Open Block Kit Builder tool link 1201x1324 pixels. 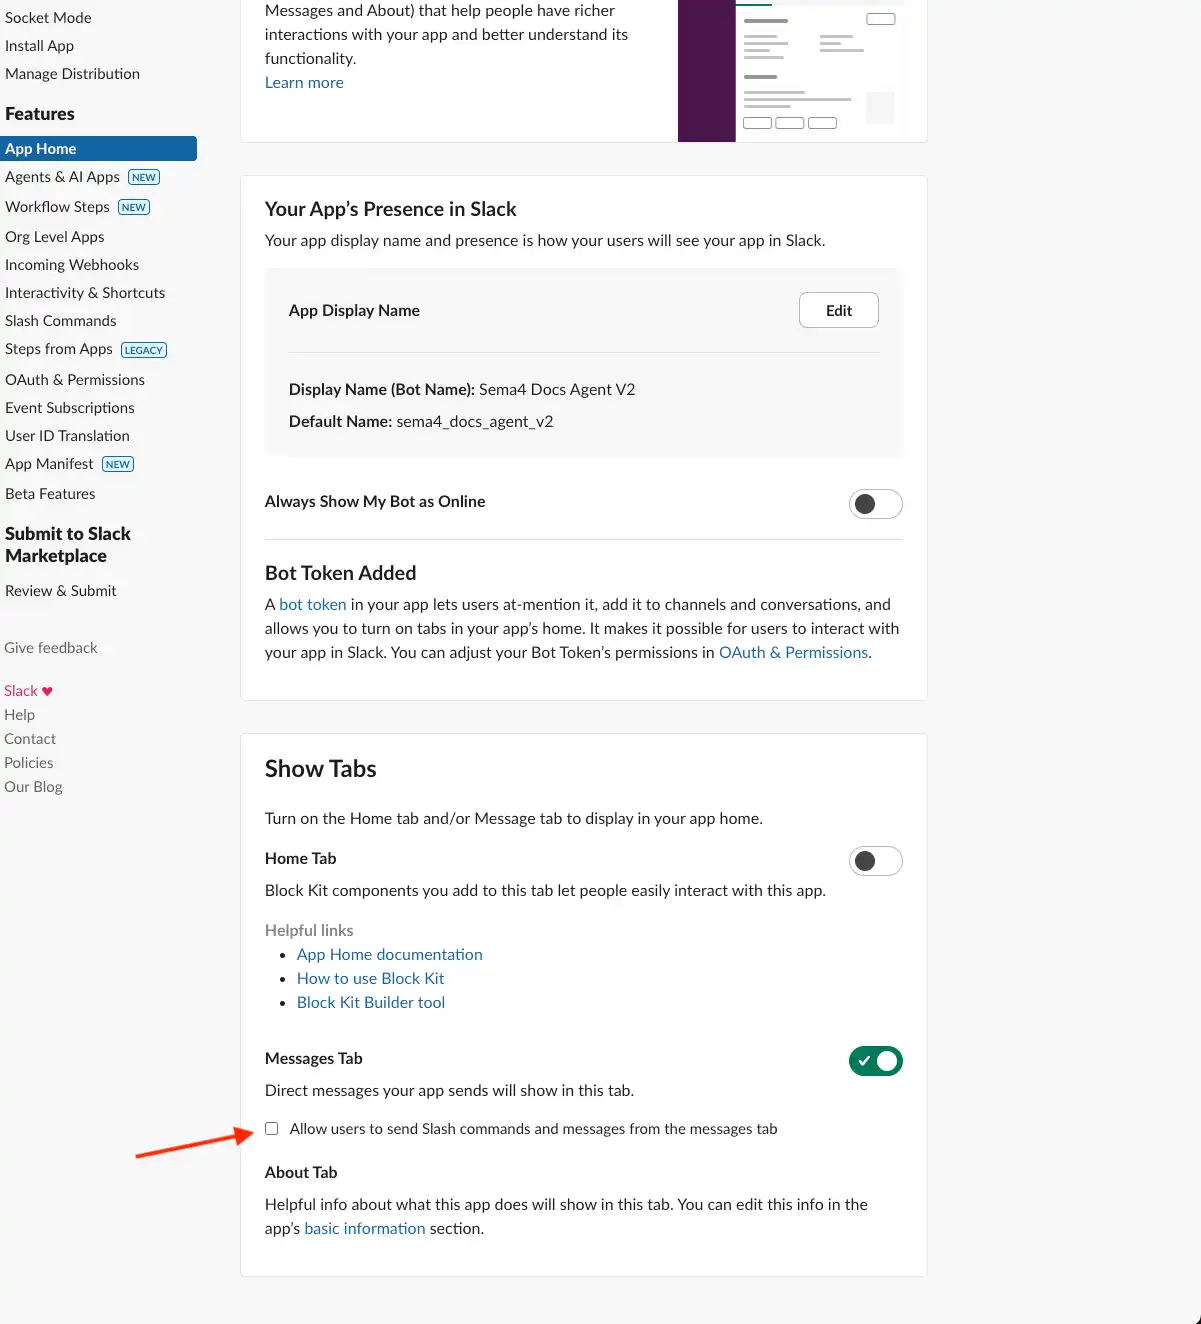point(370,1003)
